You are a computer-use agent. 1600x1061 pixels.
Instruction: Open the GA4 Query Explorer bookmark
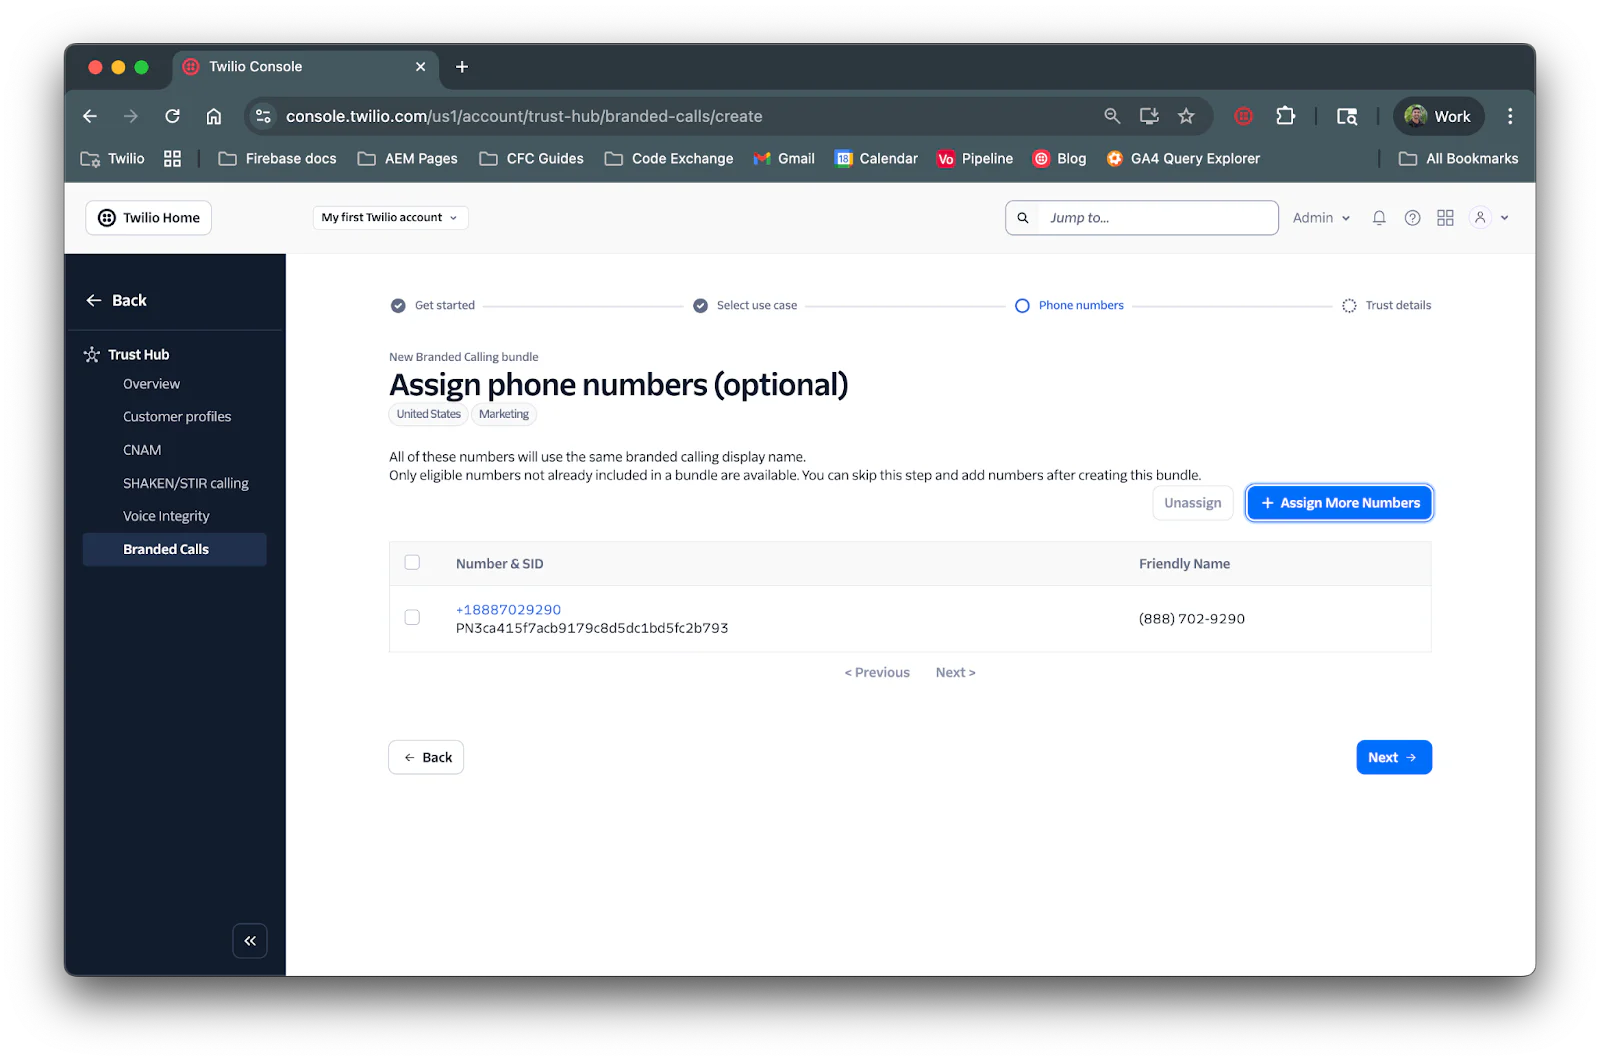tap(1182, 158)
